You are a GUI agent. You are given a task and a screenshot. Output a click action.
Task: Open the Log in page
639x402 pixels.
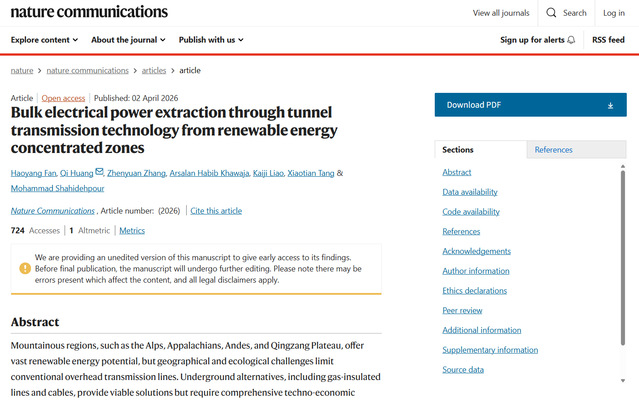tap(613, 13)
